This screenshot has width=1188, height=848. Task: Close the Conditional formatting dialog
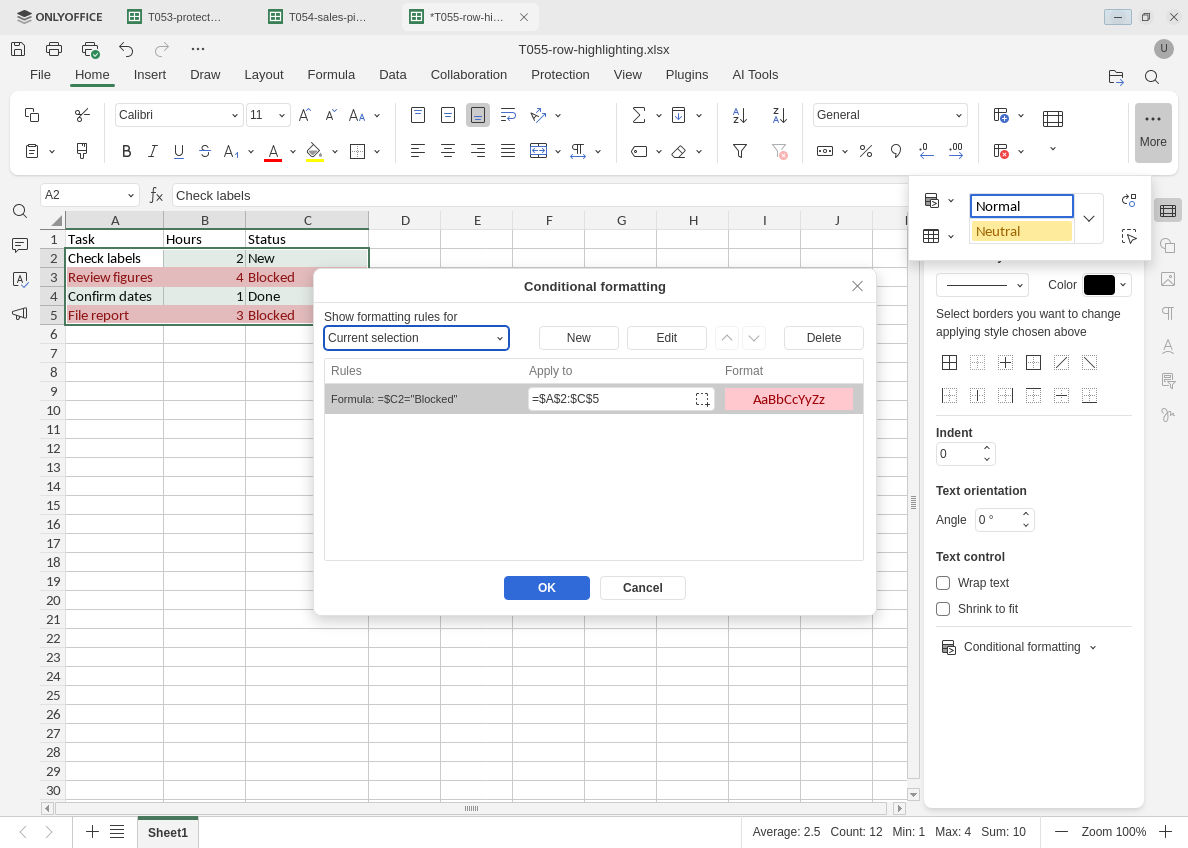click(857, 286)
